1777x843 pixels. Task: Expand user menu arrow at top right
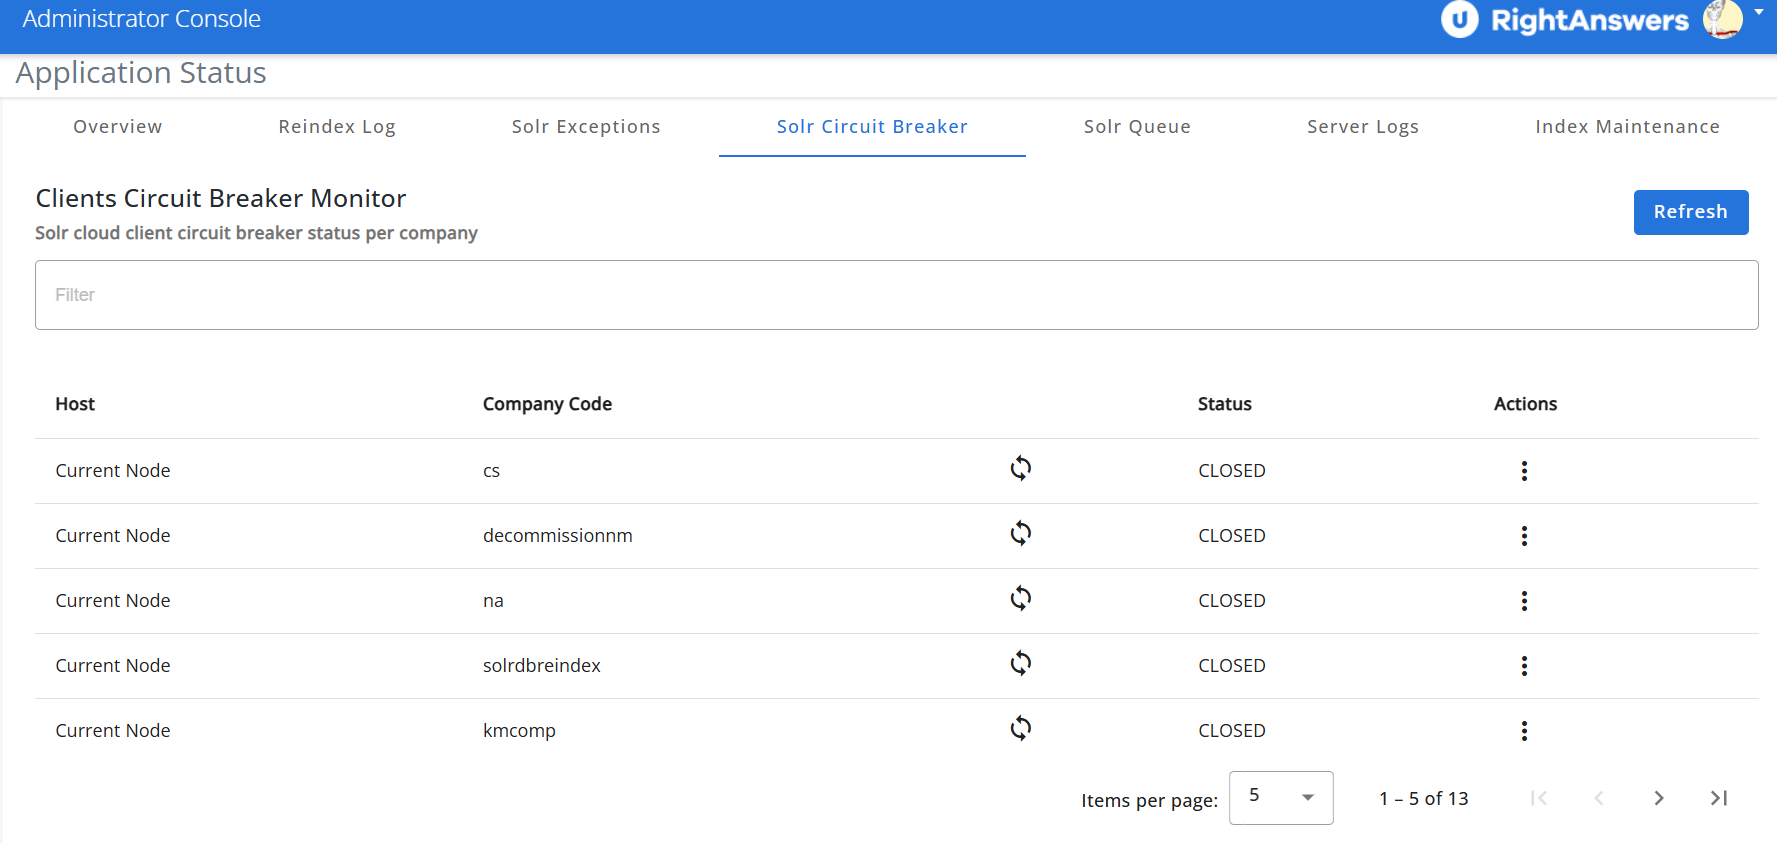(1759, 13)
